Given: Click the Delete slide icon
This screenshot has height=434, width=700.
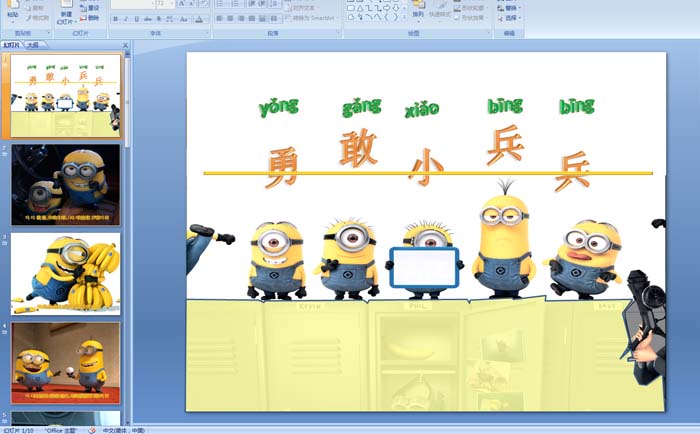Looking at the screenshot, I should [x=88, y=18].
